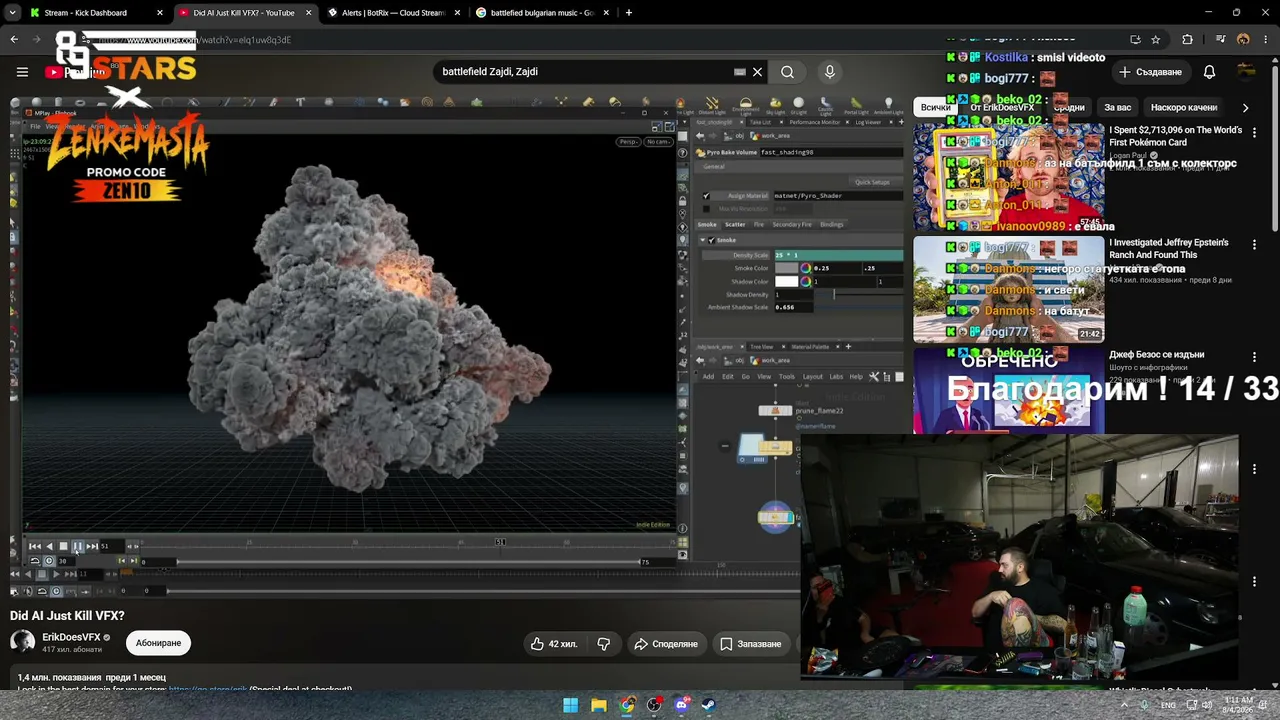Open the Jeffrey Epstein's Ranch video title
The image size is (1280, 720).
[1169, 249]
